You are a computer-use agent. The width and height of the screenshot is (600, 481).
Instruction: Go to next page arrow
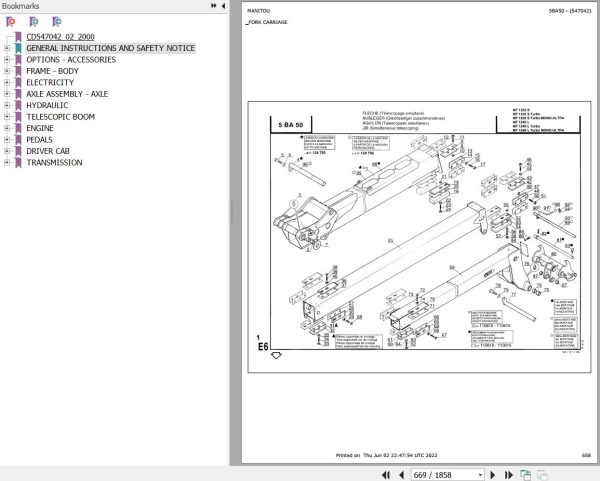pos(493,475)
